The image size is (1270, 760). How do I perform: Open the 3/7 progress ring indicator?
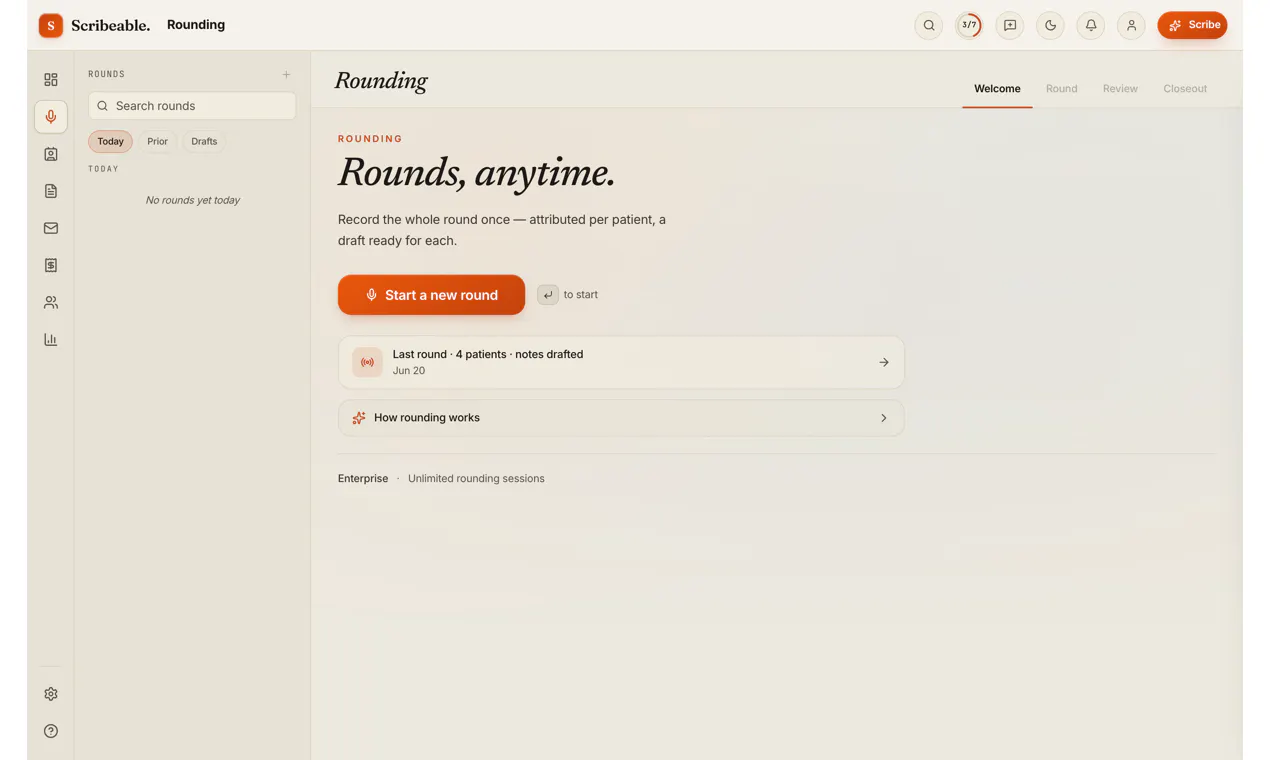tap(969, 25)
